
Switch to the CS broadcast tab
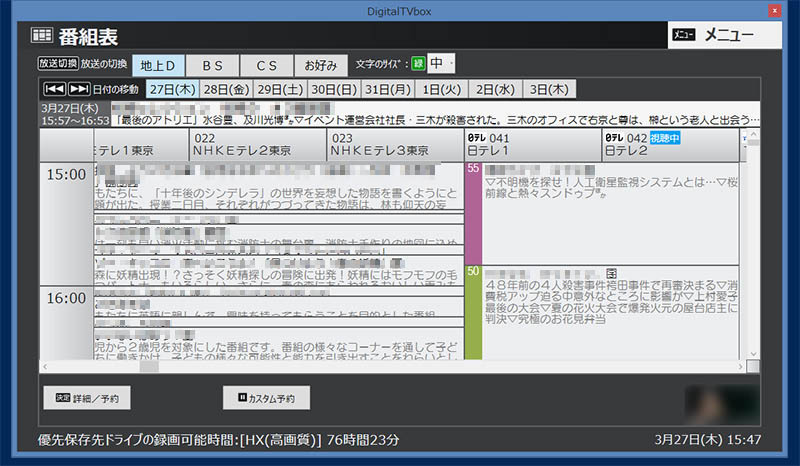(x=266, y=65)
